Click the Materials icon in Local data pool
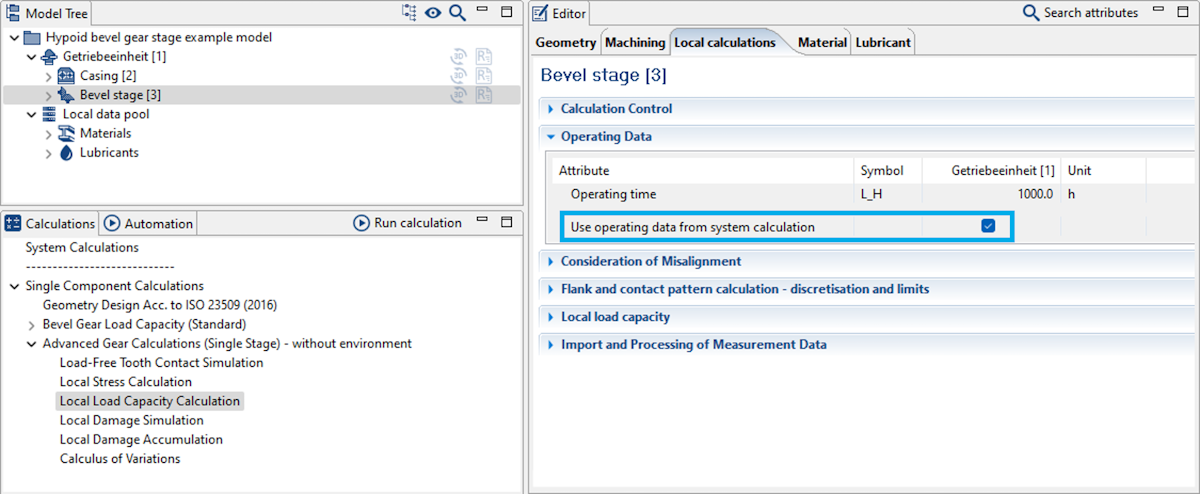The height and width of the screenshot is (494, 1200). pyautogui.click(x=66, y=133)
